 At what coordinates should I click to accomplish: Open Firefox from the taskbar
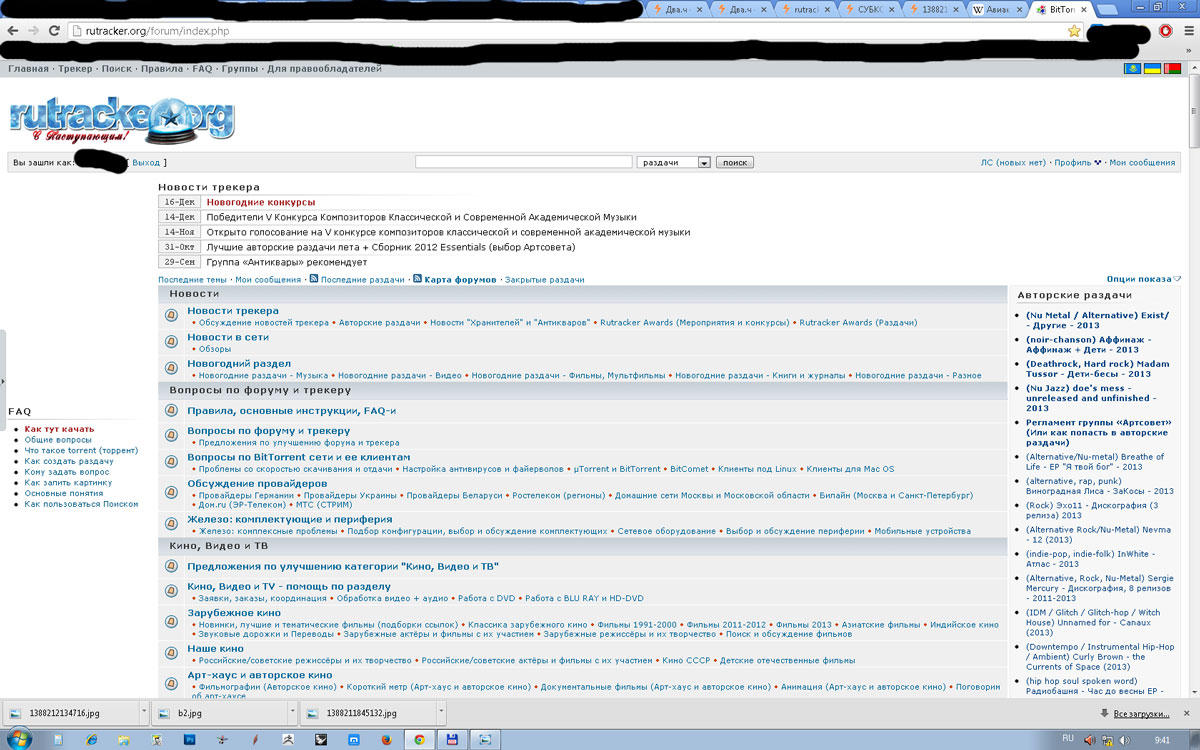pyautogui.click(x=386, y=739)
